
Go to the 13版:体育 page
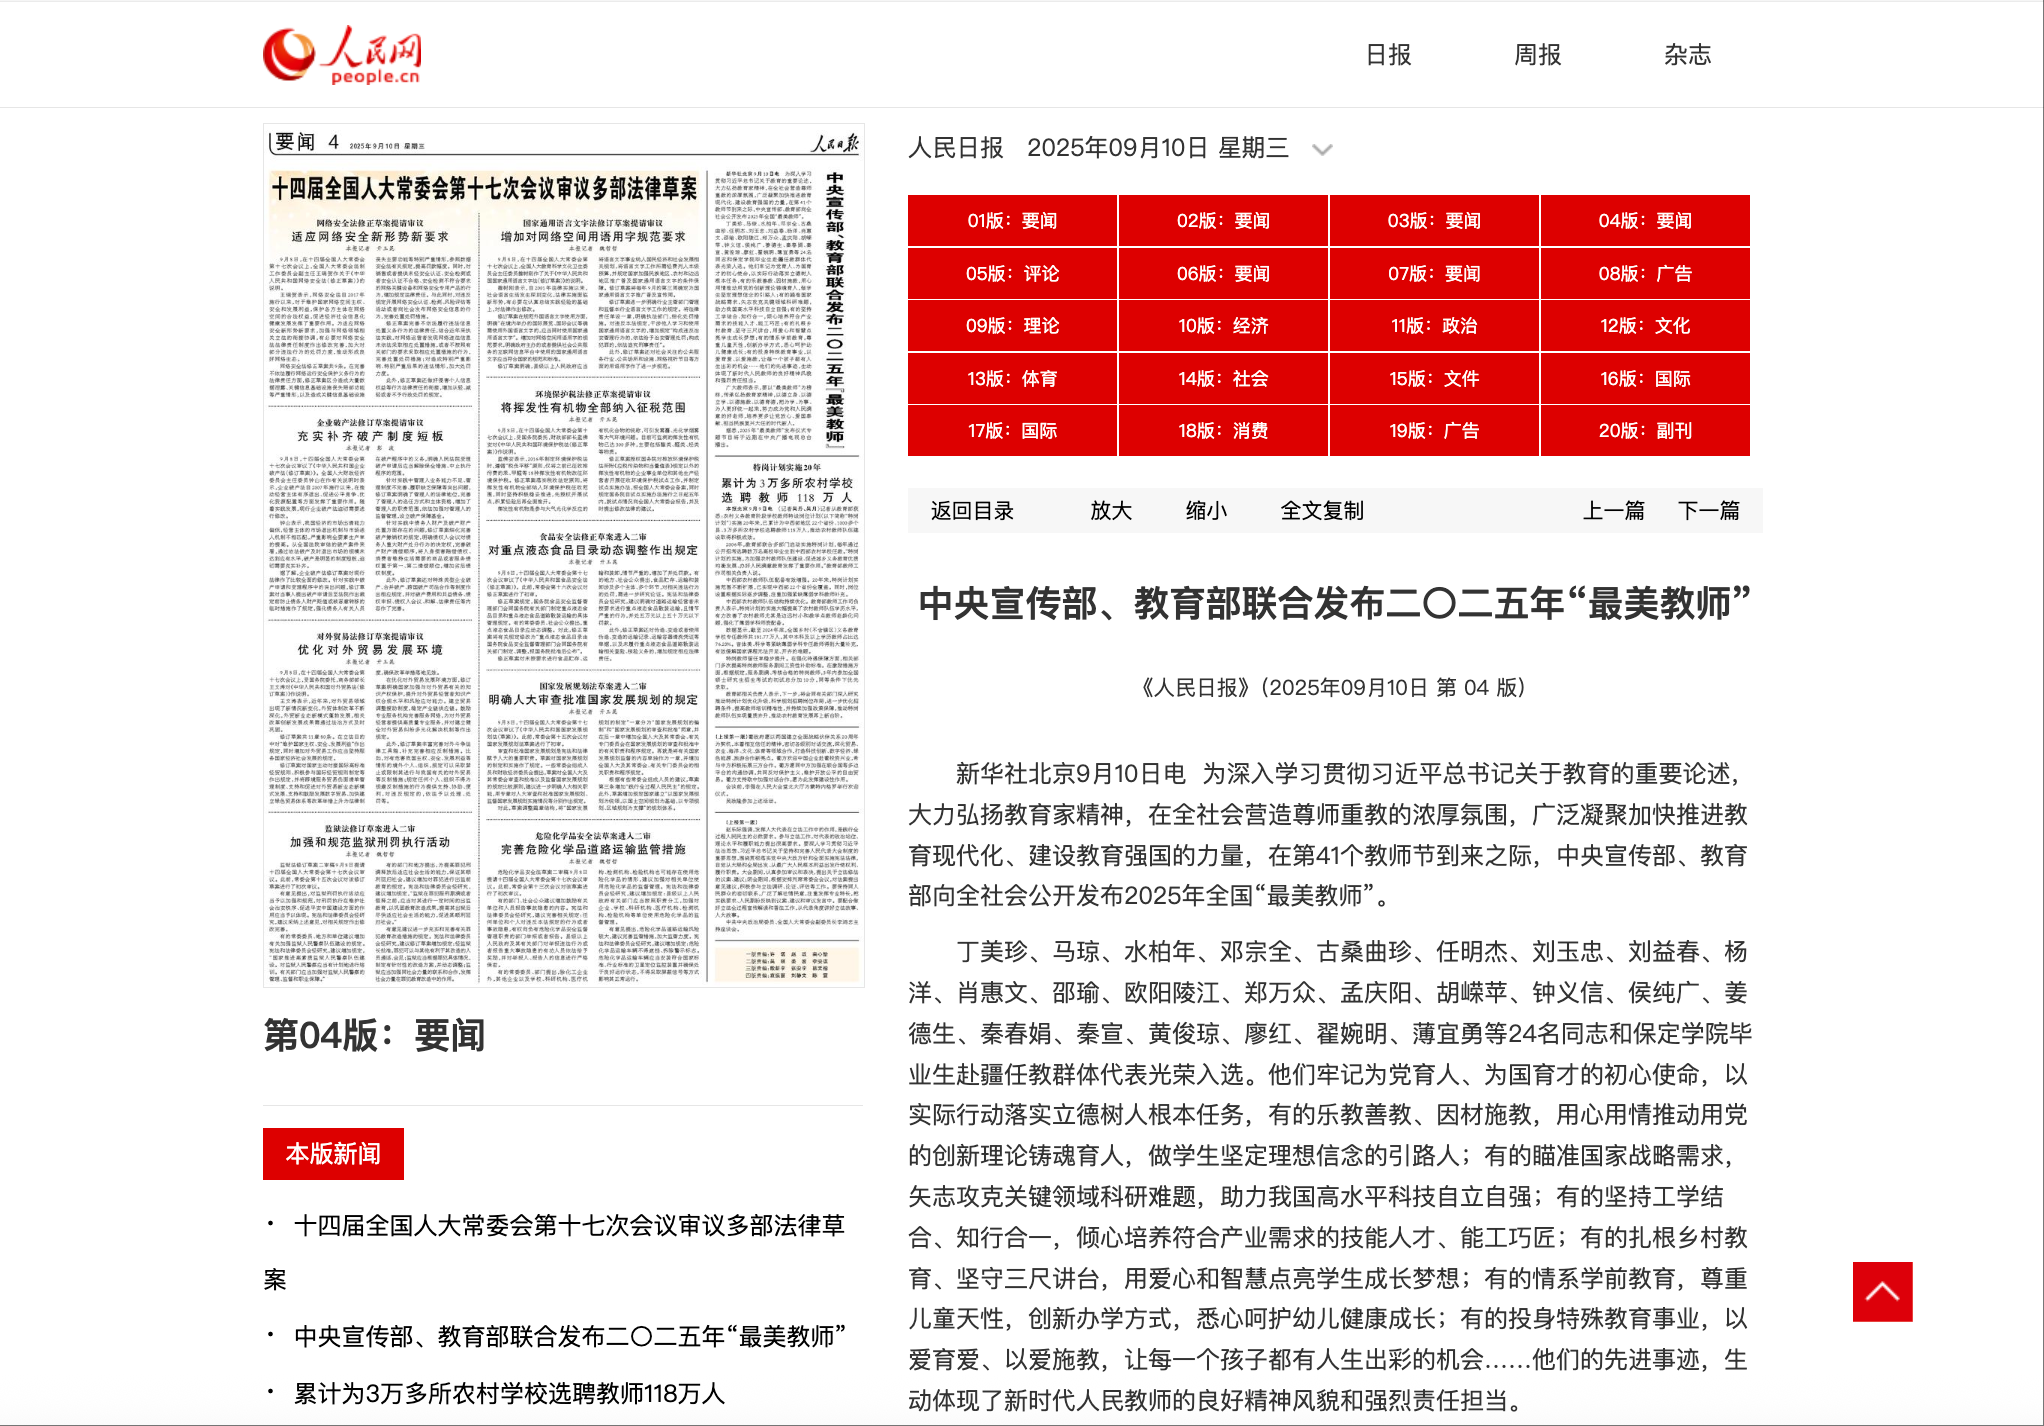[x=1012, y=379]
